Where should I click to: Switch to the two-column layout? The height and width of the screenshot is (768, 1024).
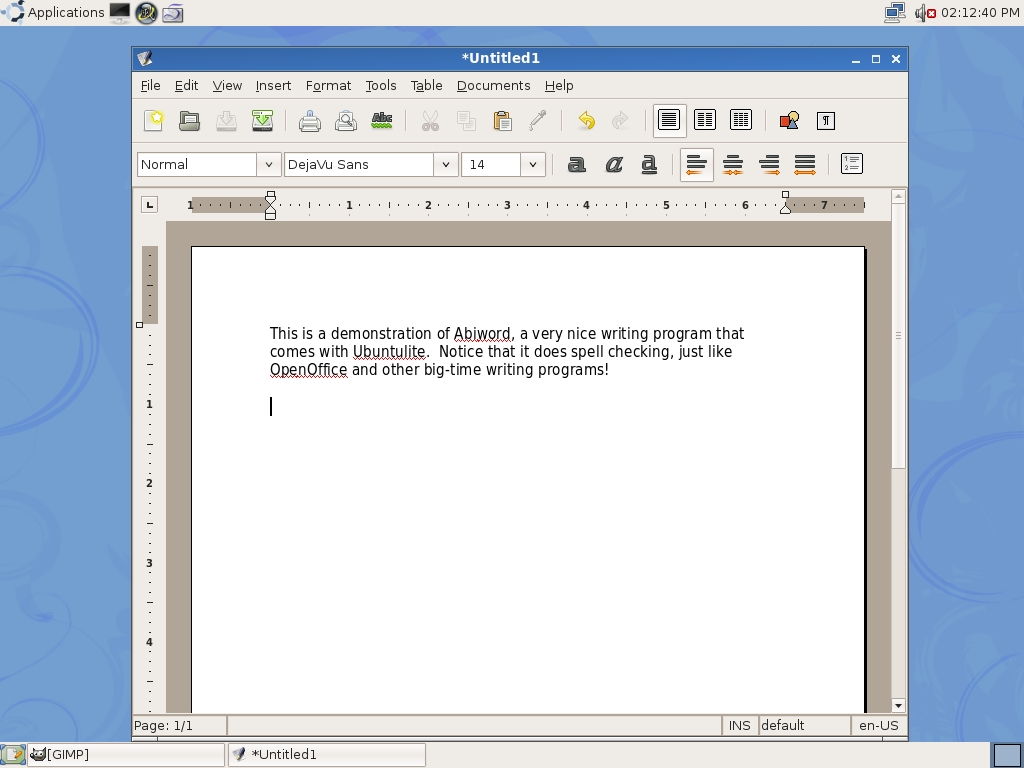tap(705, 120)
